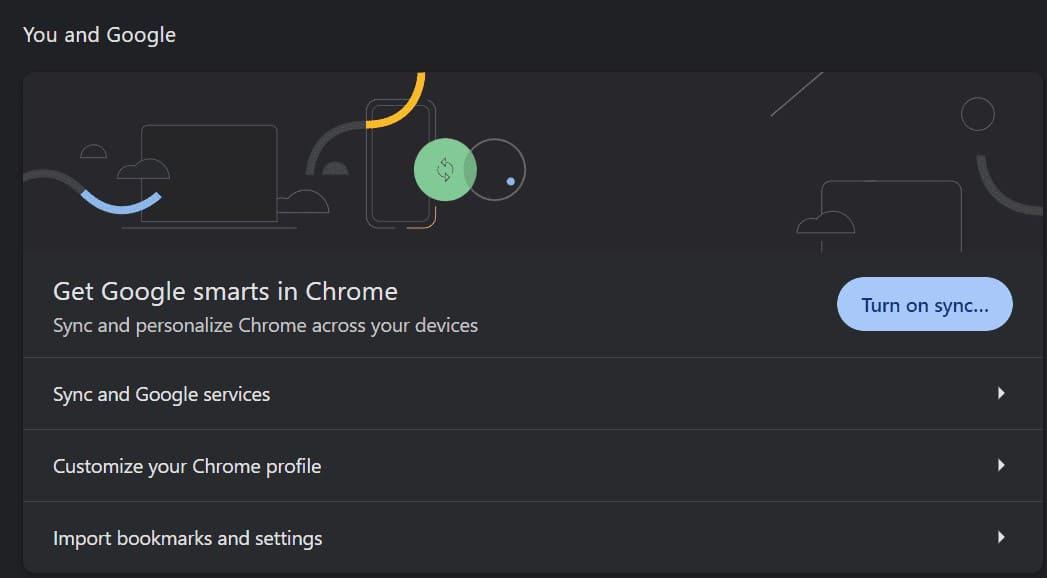The height and width of the screenshot is (578, 1047).
Task: Click the small blue dot in outlined circle
Action: pos(510,181)
